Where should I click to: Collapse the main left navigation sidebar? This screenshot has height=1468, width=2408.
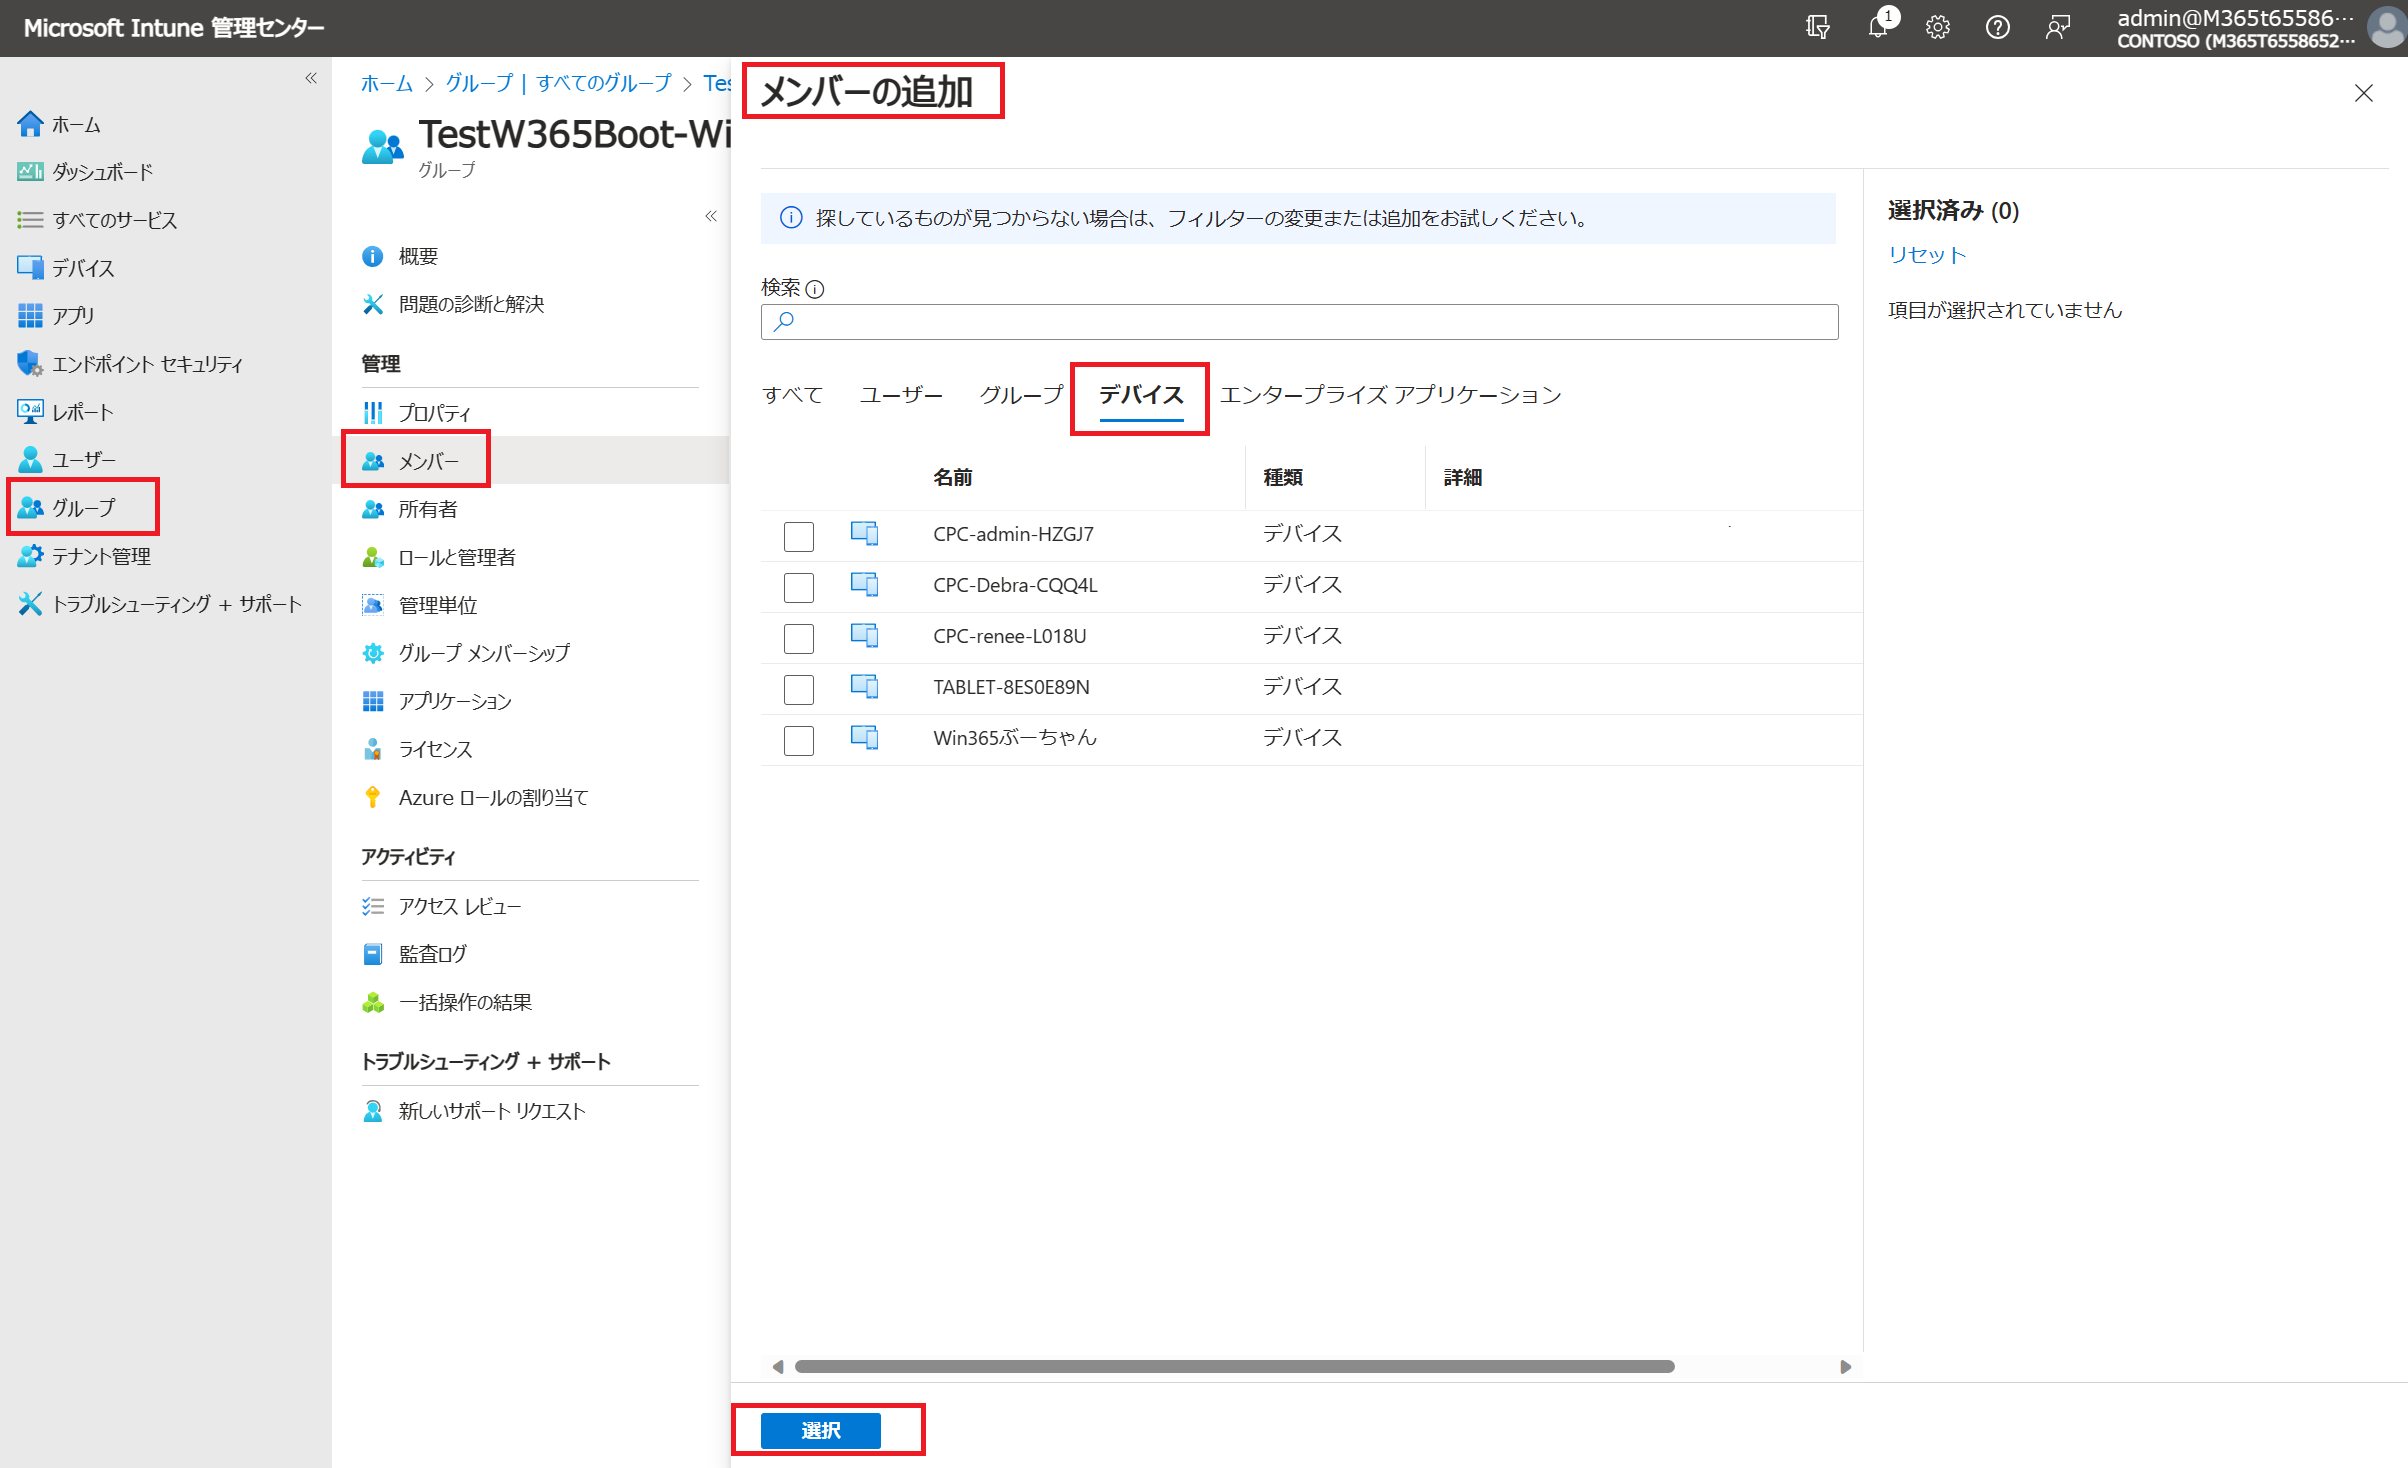tap(311, 78)
